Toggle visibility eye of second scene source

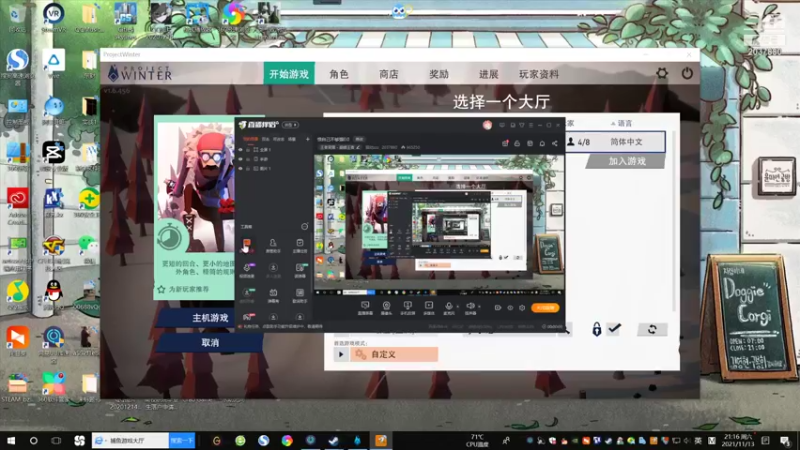241,159
